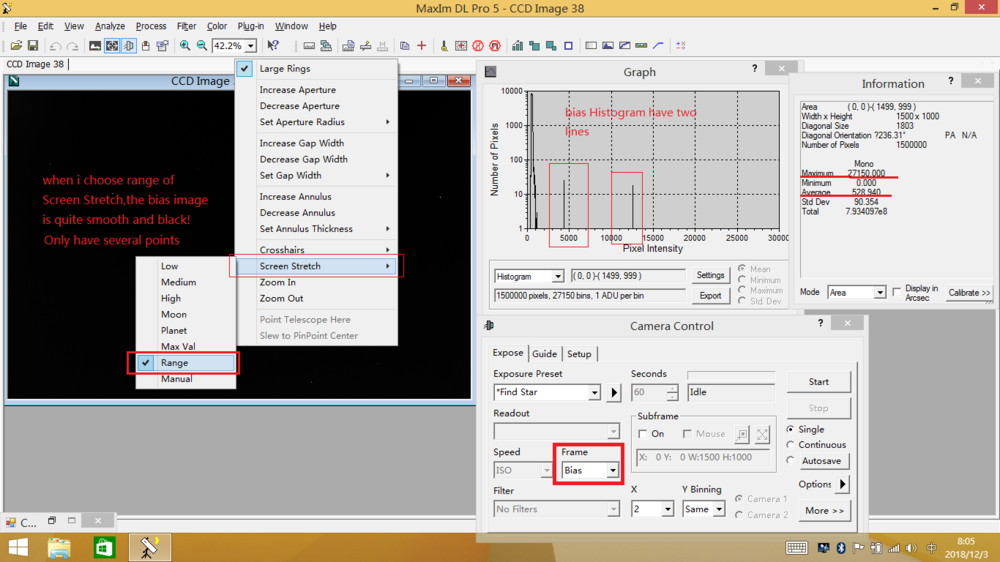Click the Save disk icon in toolbar
The height and width of the screenshot is (562, 1000).
point(33,46)
